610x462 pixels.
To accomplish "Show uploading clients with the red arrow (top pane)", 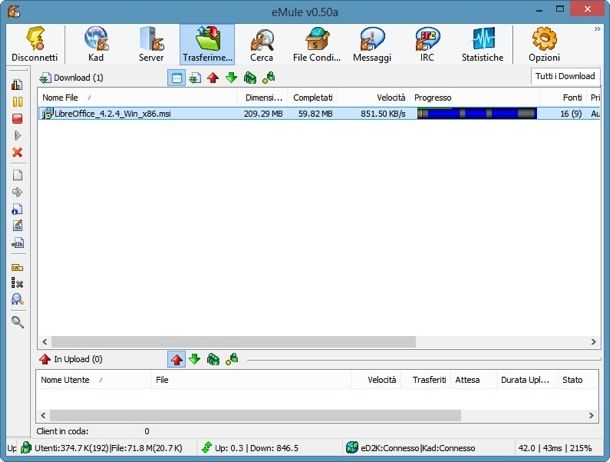I will coord(213,78).
